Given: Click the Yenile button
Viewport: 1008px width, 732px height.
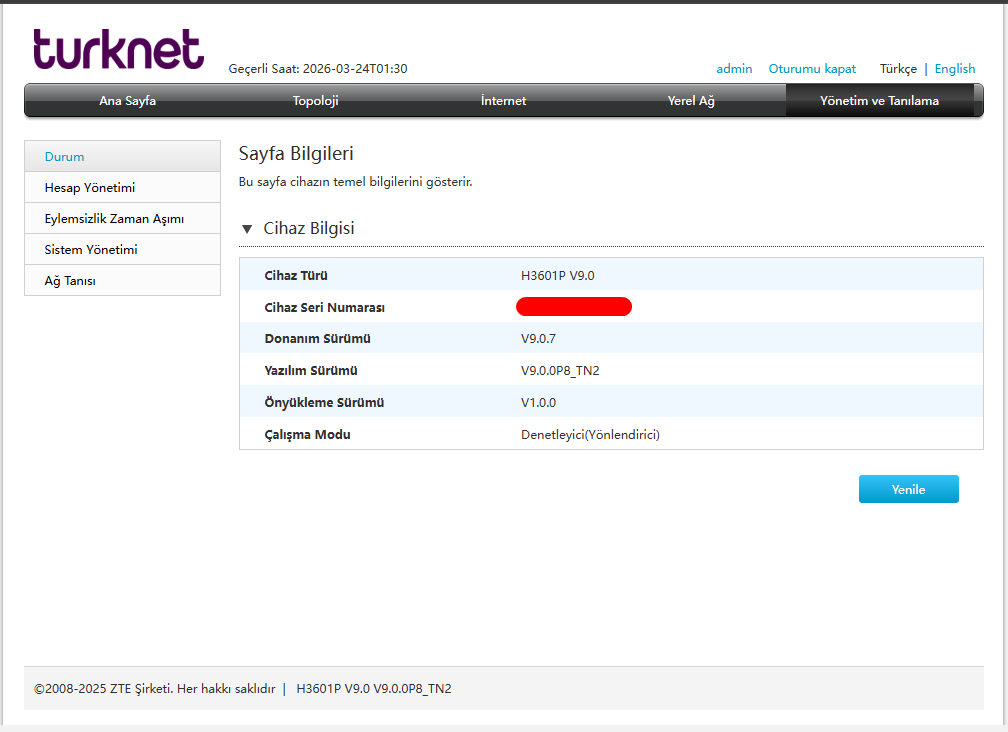Looking at the screenshot, I should tap(908, 489).
